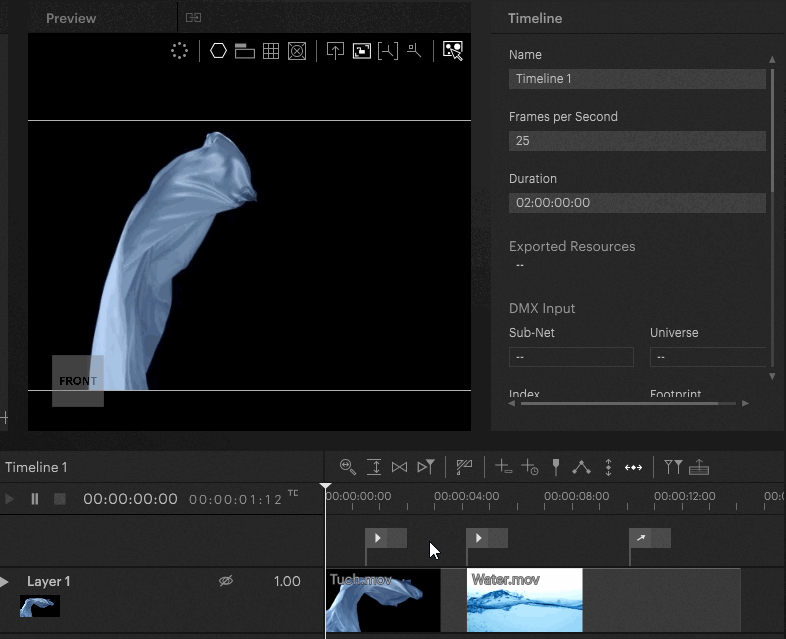This screenshot has width=786, height=639.
Task: Click the upload-stack icon in timeline toolbar
Action: [699, 467]
